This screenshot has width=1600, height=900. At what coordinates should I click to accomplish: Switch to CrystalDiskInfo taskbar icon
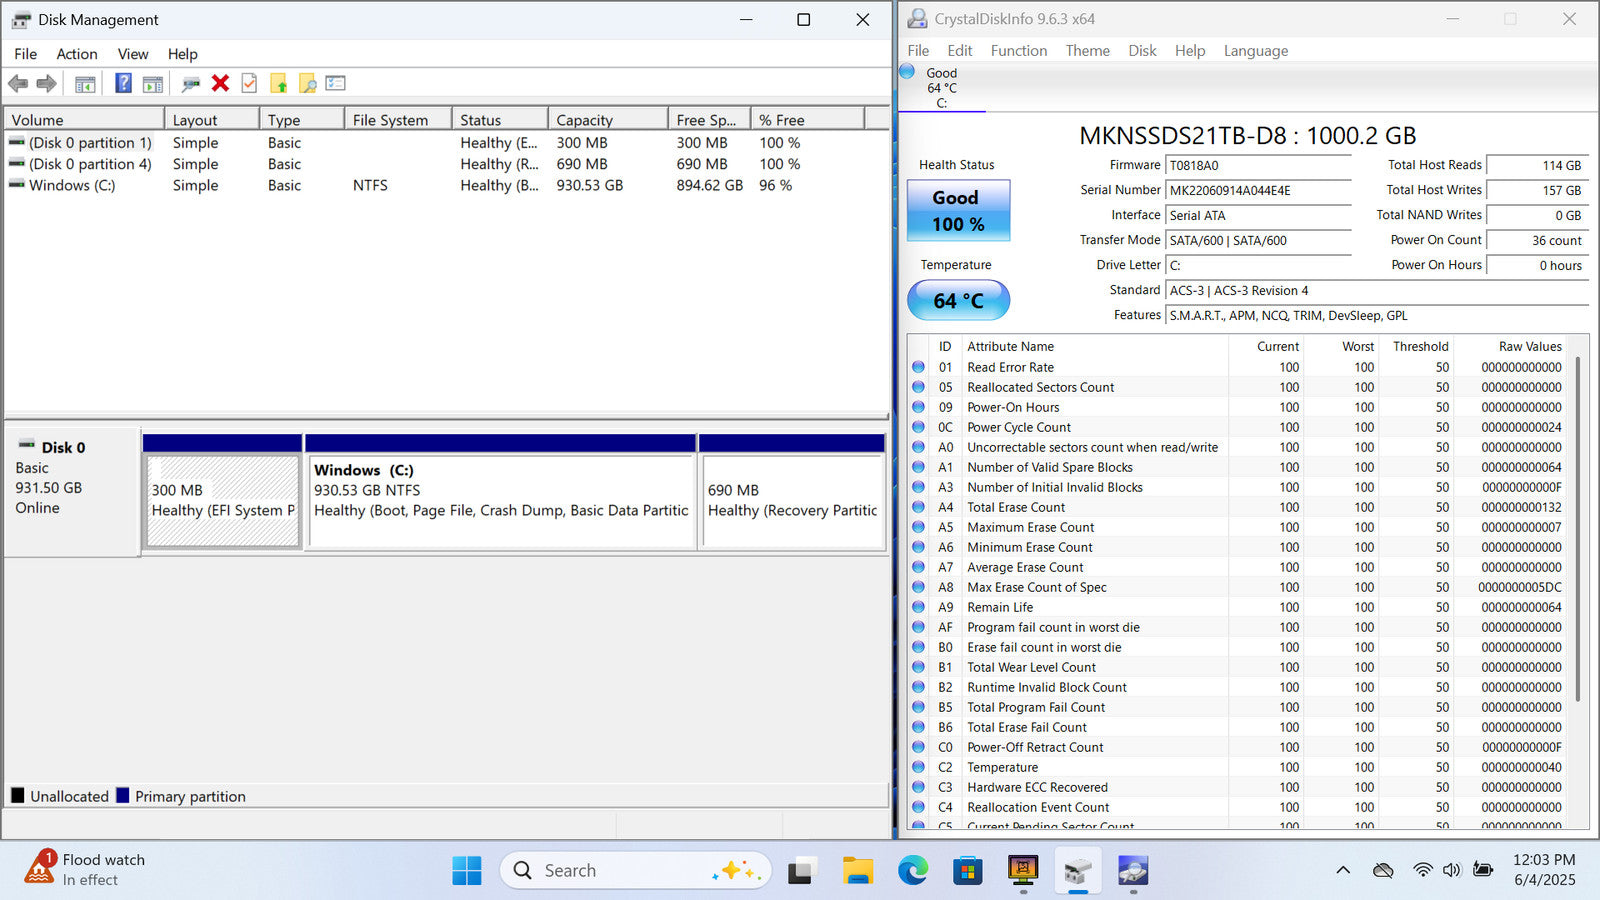1132,871
